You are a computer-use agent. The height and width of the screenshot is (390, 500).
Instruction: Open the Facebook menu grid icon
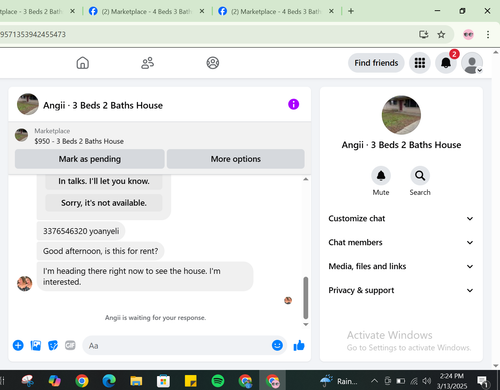(x=420, y=63)
